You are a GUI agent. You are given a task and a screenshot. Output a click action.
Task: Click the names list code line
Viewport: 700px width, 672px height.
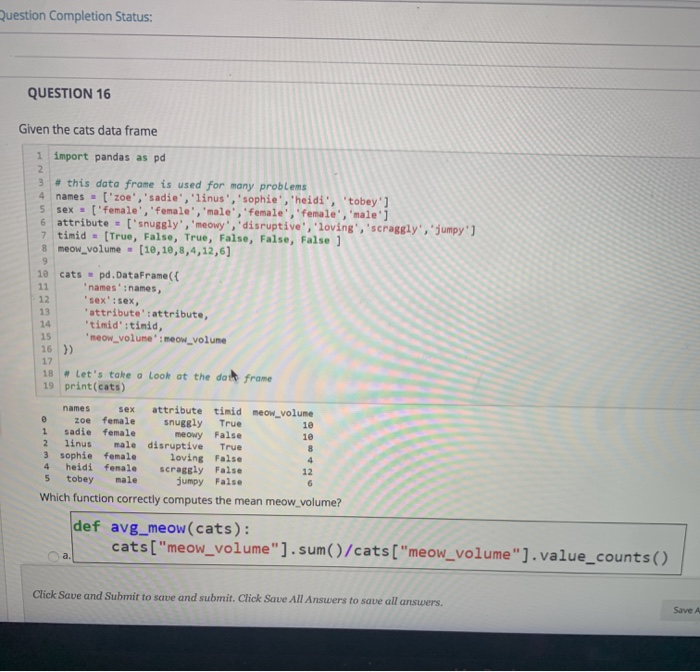pyautogui.click(x=222, y=199)
